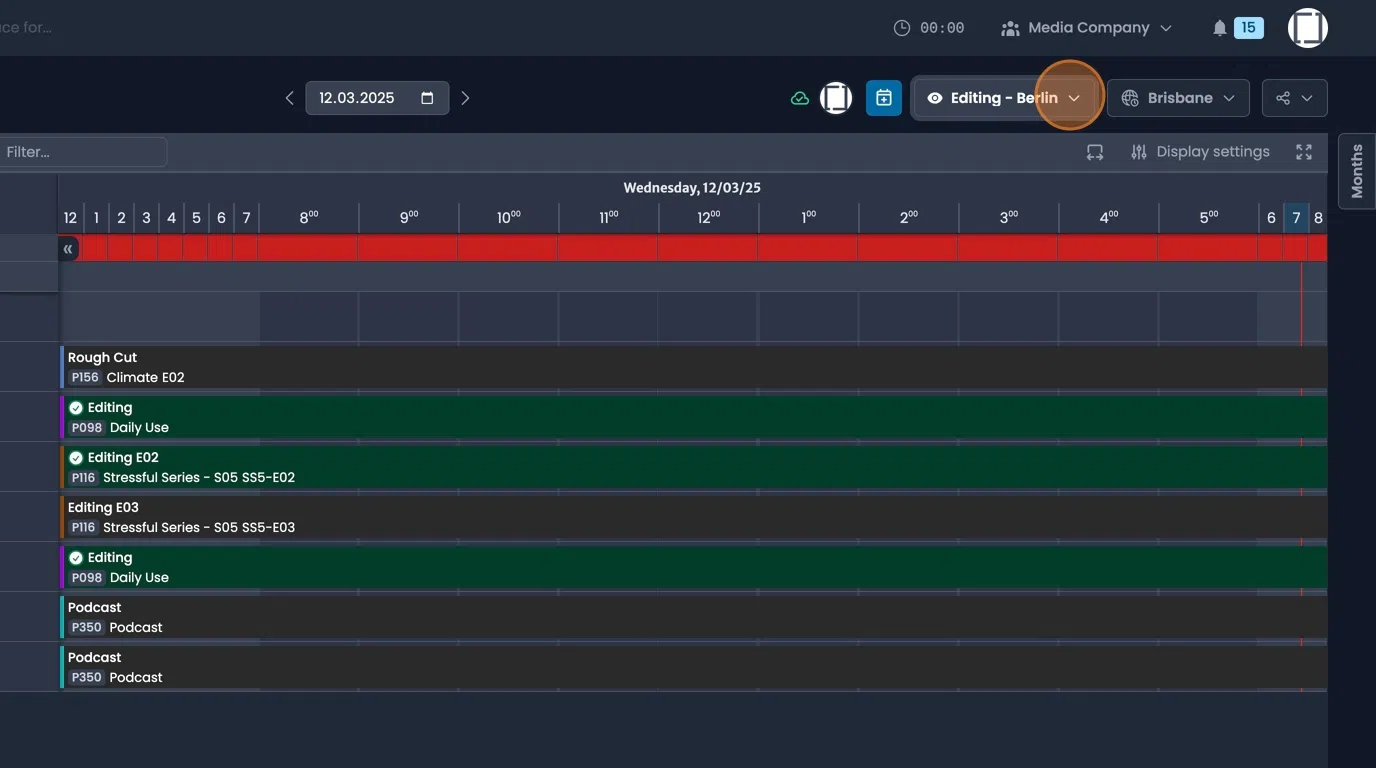Image resolution: width=1376 pixels, height=768 pixels.
Task: Go to the next day arrow
Action: pos(465,98)
